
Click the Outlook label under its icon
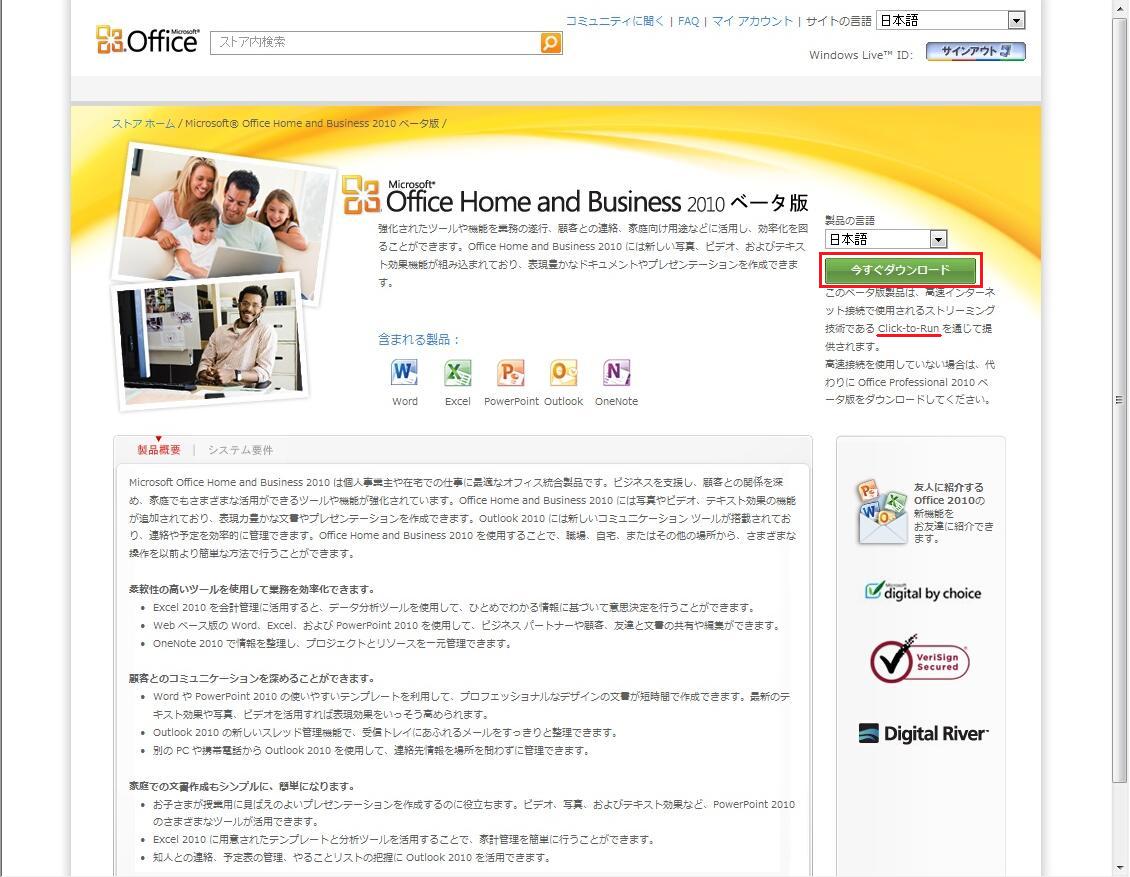(x=564, y=401)
